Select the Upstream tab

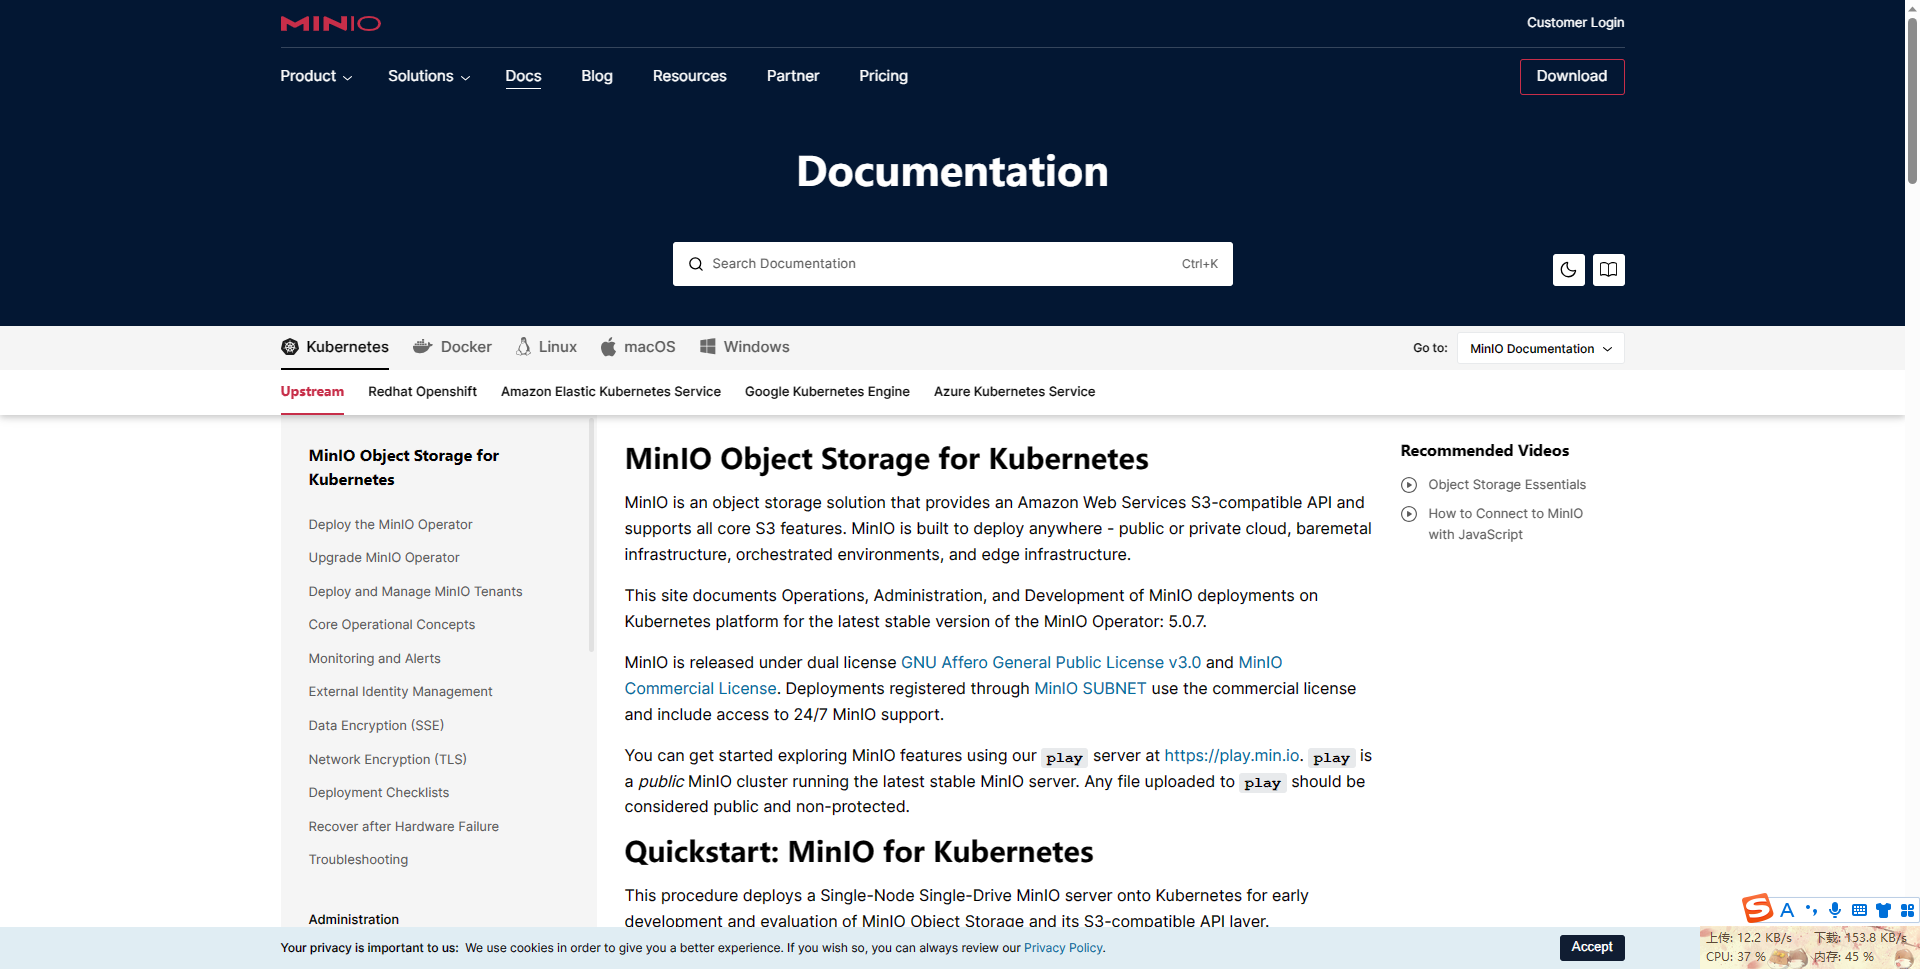coord(312,392)
